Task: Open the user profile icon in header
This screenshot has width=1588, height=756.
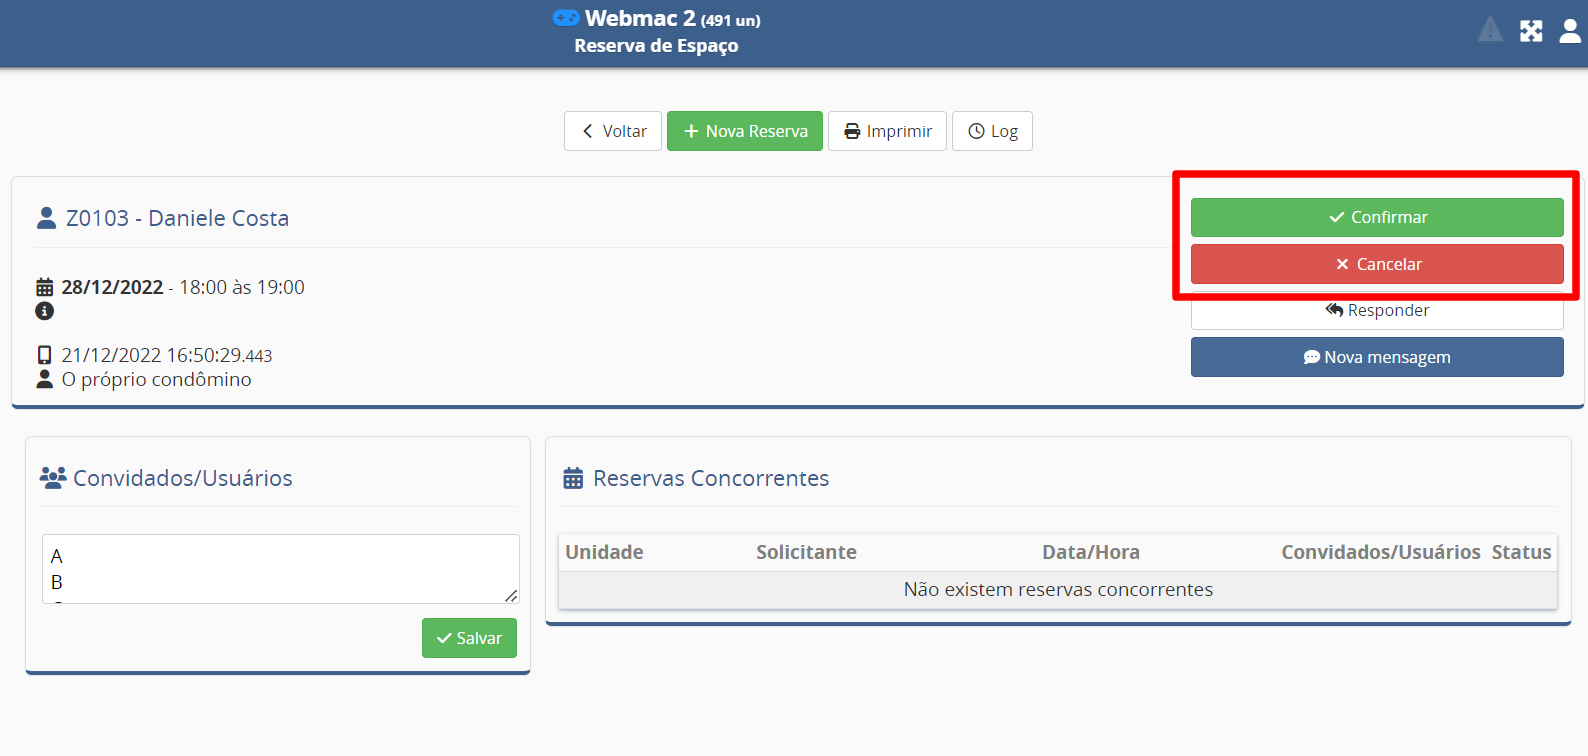Action: click(1570, 31)
